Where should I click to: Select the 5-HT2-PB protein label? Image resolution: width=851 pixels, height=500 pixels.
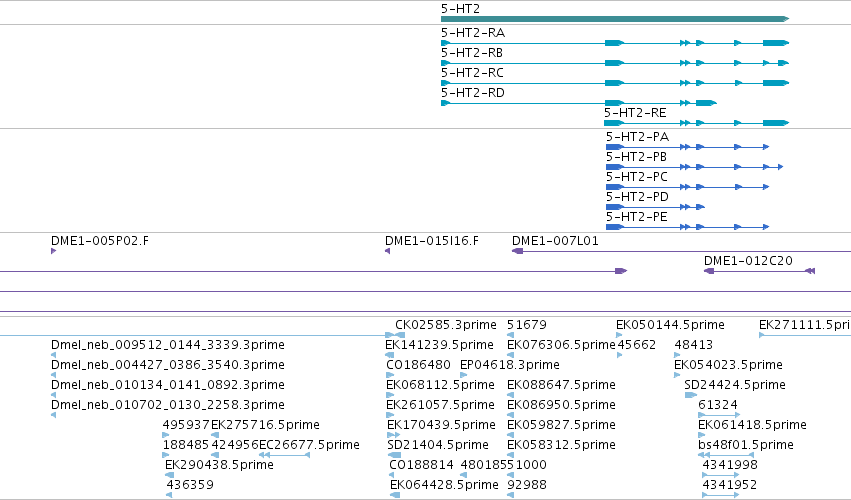636,157
